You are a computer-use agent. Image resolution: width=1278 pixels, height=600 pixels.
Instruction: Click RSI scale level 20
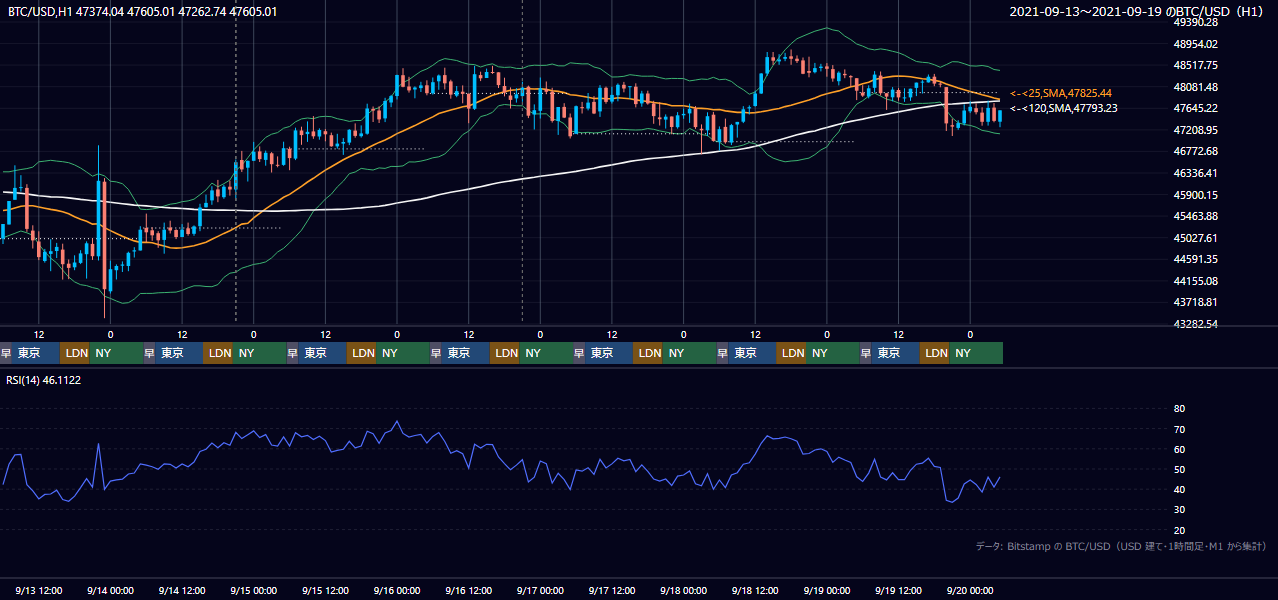1179,530
